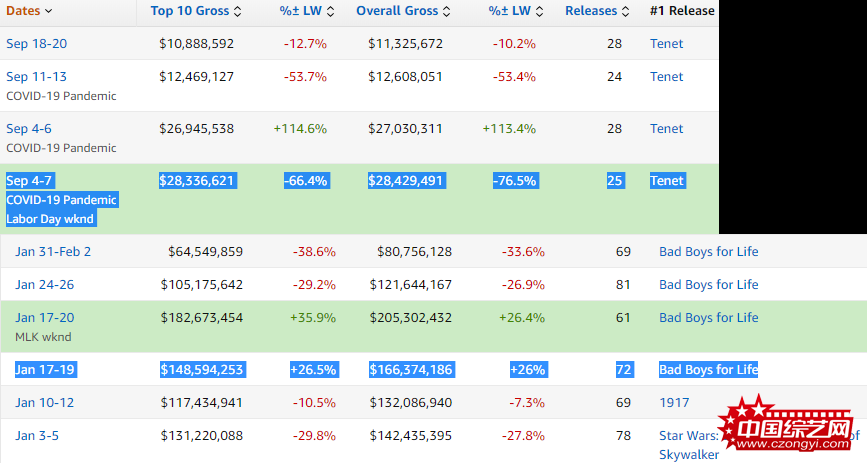Select the $205,302,432 Overall Gross value

click(410, 318)
